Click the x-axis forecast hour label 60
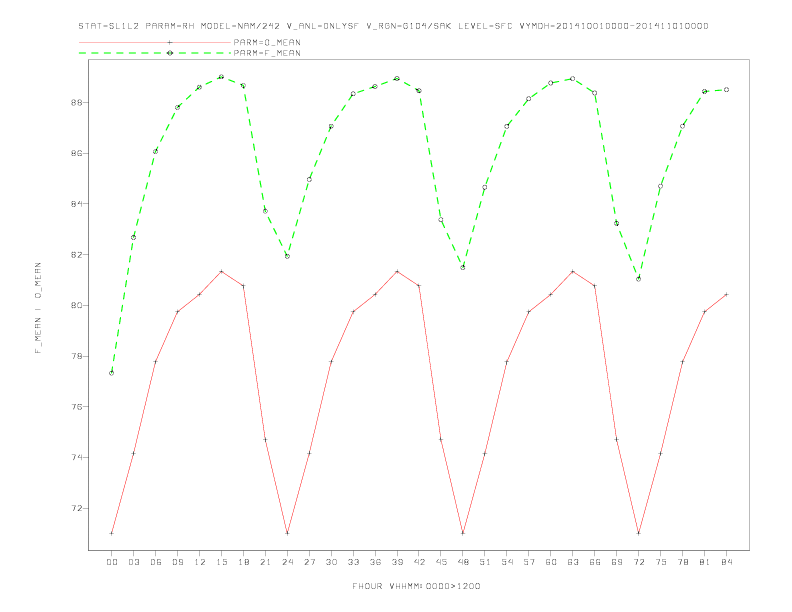 [x=551, y=562]
